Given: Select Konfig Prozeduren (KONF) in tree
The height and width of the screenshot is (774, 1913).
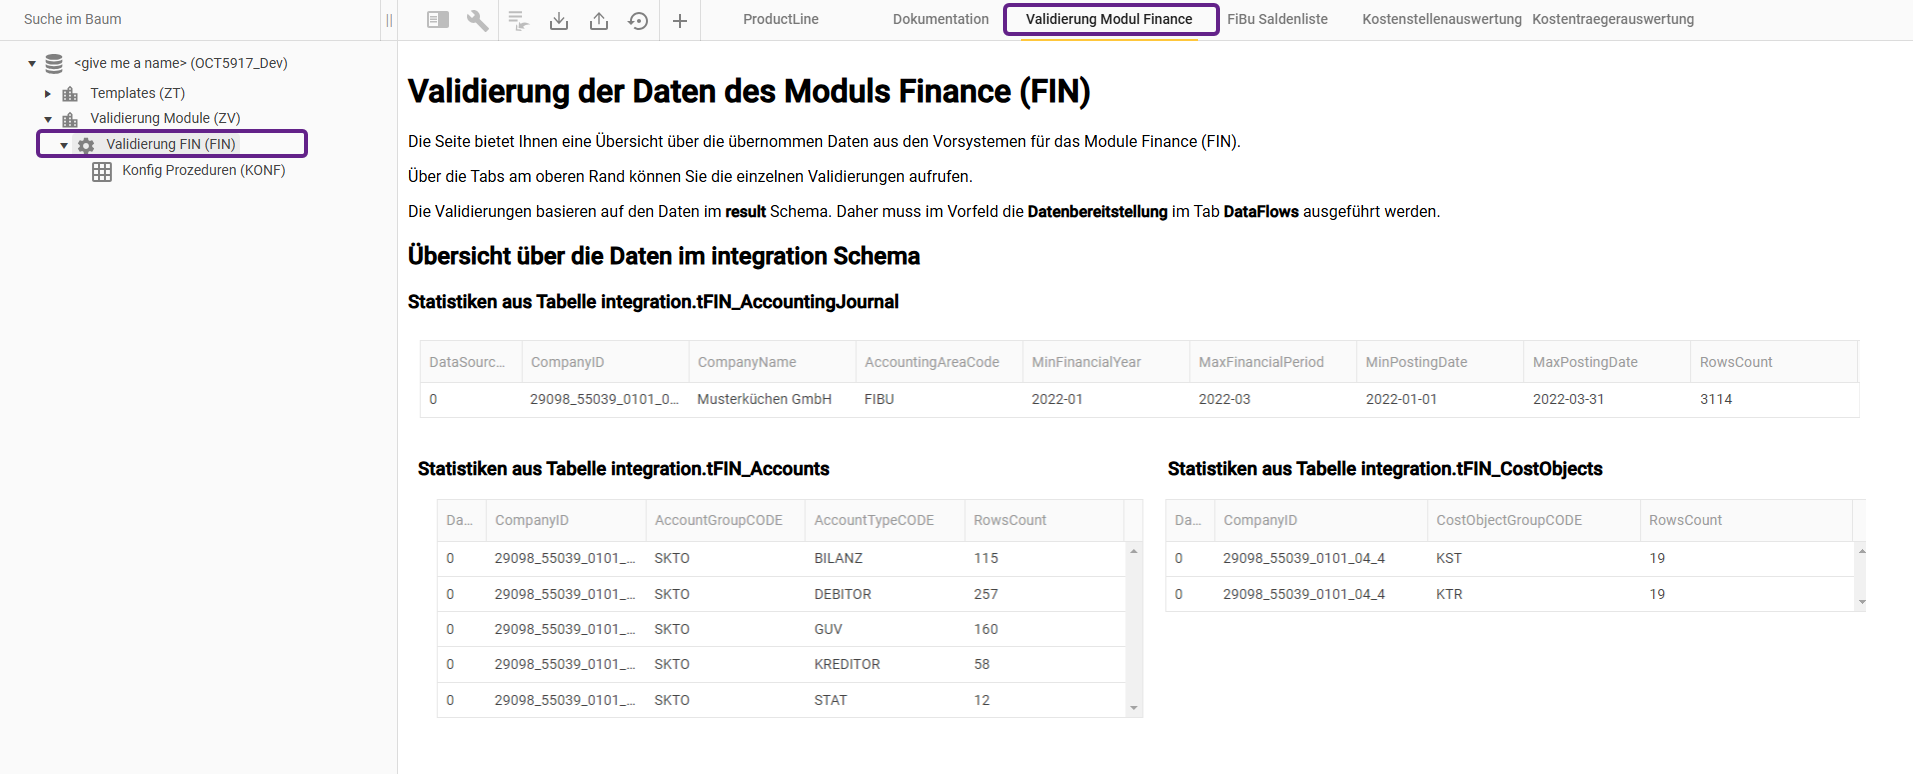Looking at the screenshot, I should [203, 170].
